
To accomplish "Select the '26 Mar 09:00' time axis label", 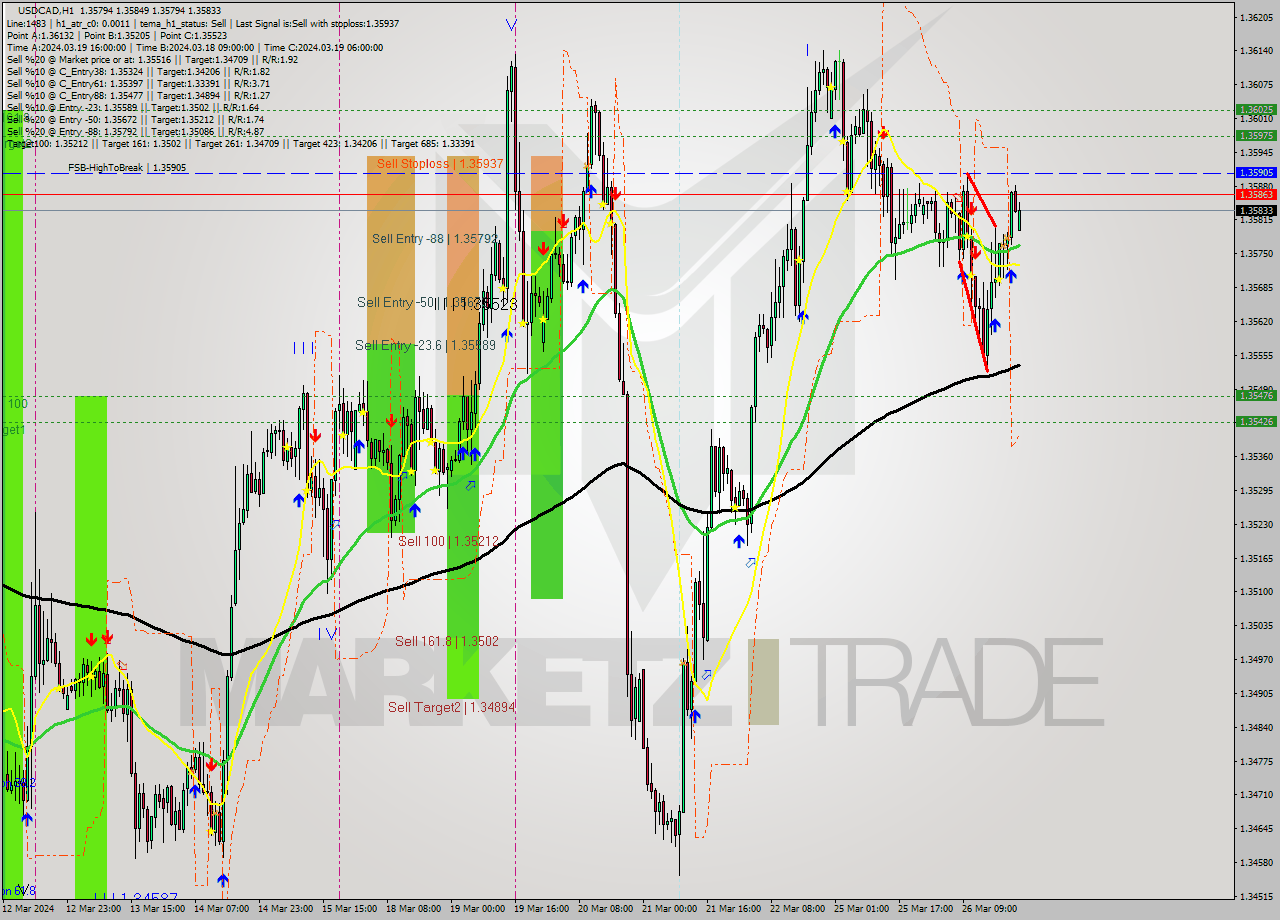I will coord(990,908).
